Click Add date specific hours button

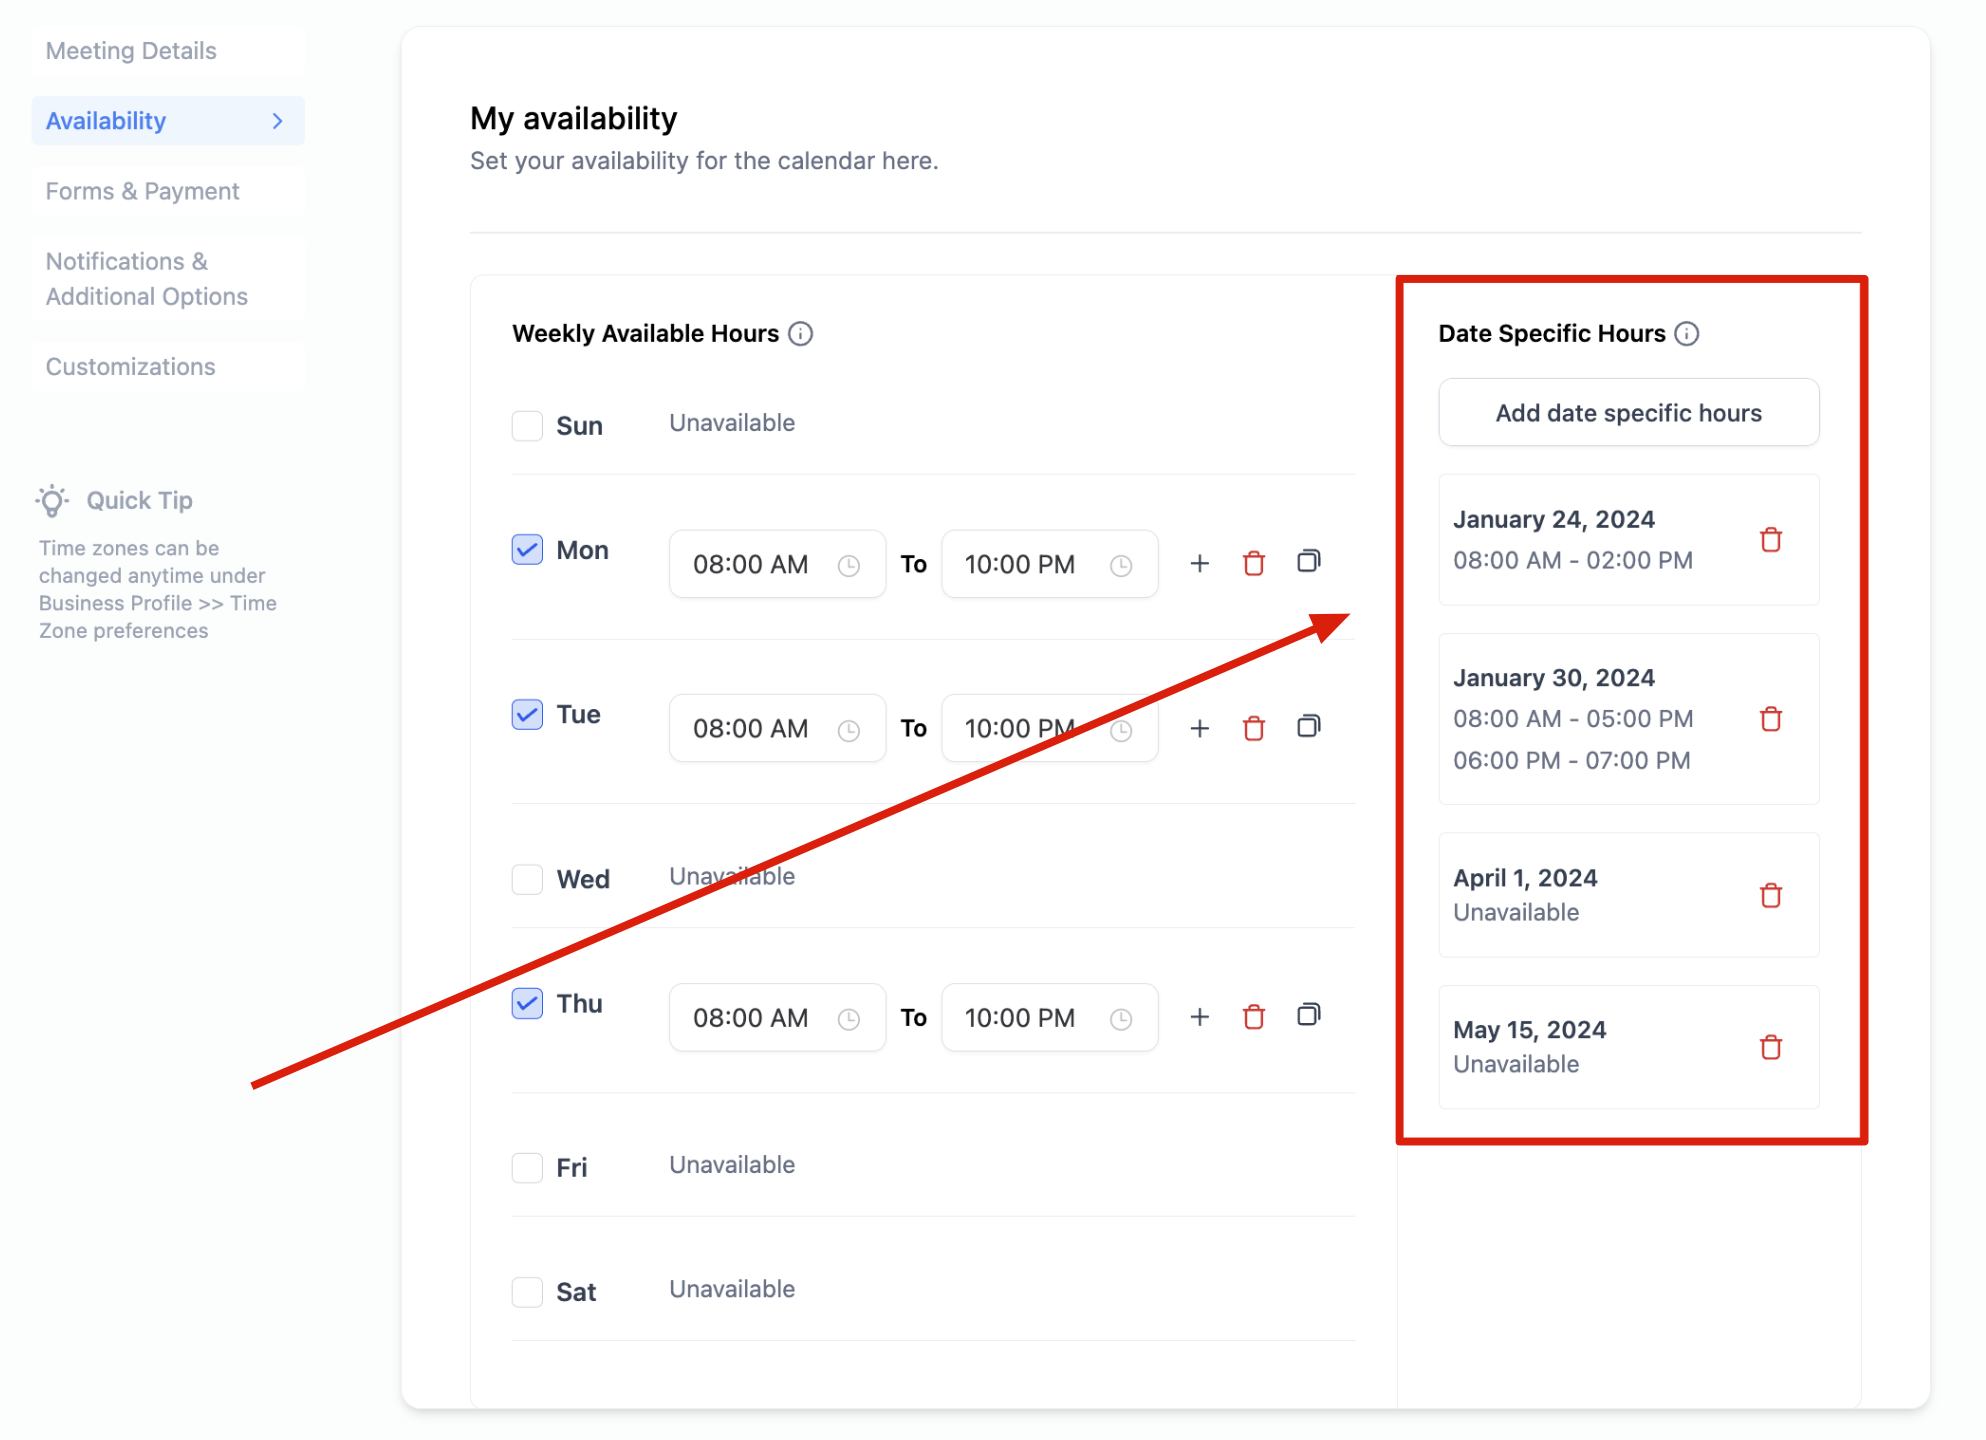(x=1627, y=413)
